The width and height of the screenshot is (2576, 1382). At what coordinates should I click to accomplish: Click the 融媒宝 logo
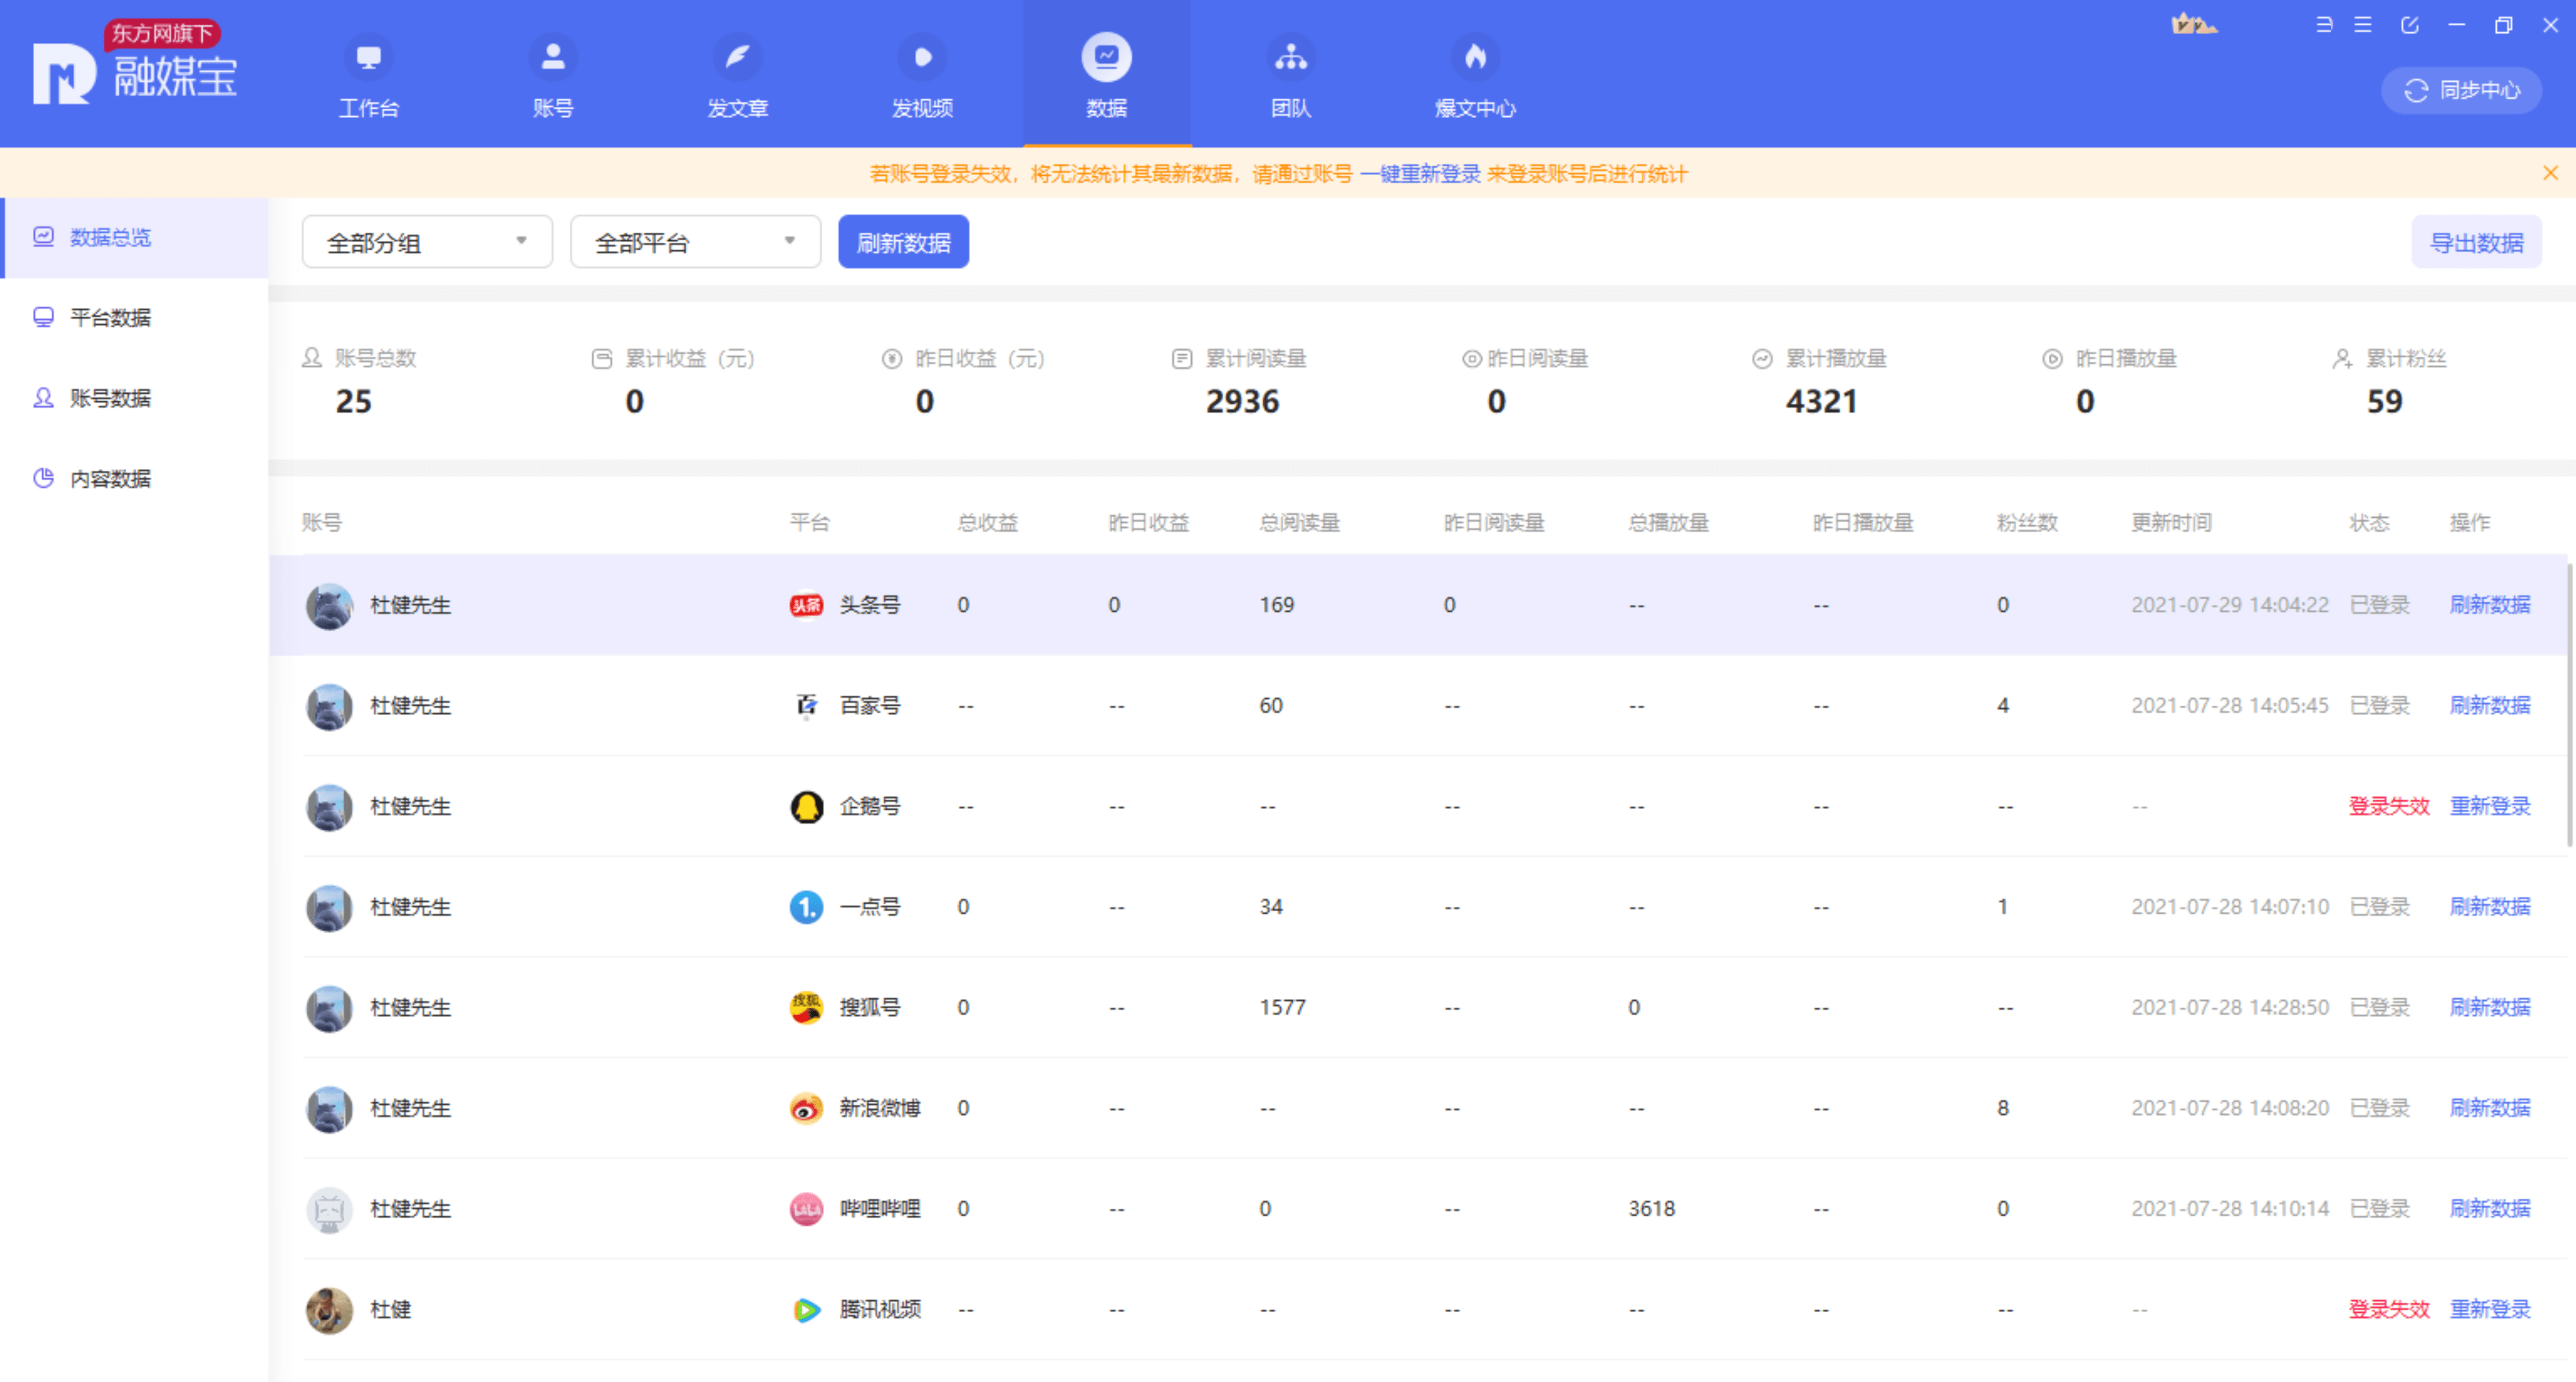coord(135,63)
